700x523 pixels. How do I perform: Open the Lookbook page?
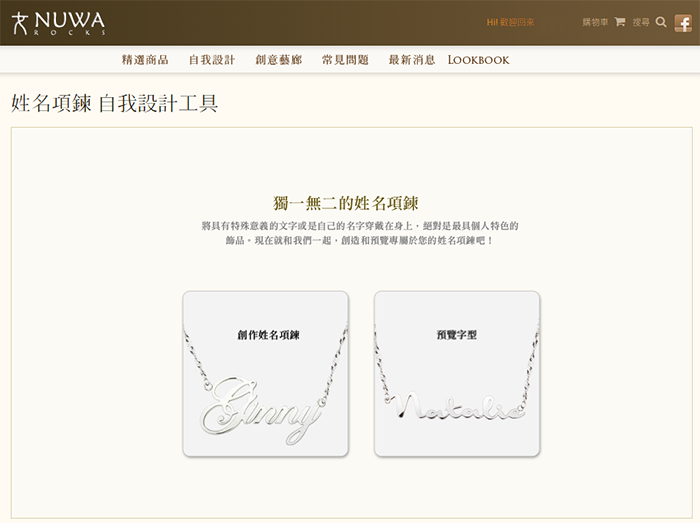coord(479,60)
